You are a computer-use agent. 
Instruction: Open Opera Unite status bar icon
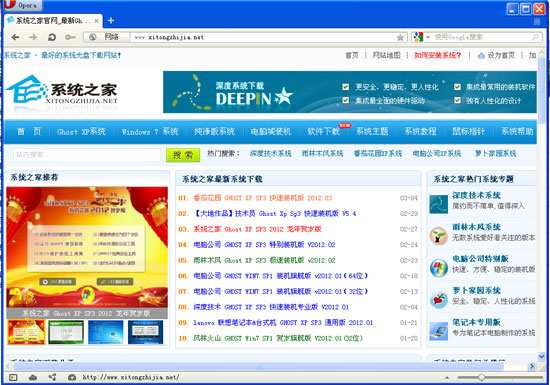52,377
